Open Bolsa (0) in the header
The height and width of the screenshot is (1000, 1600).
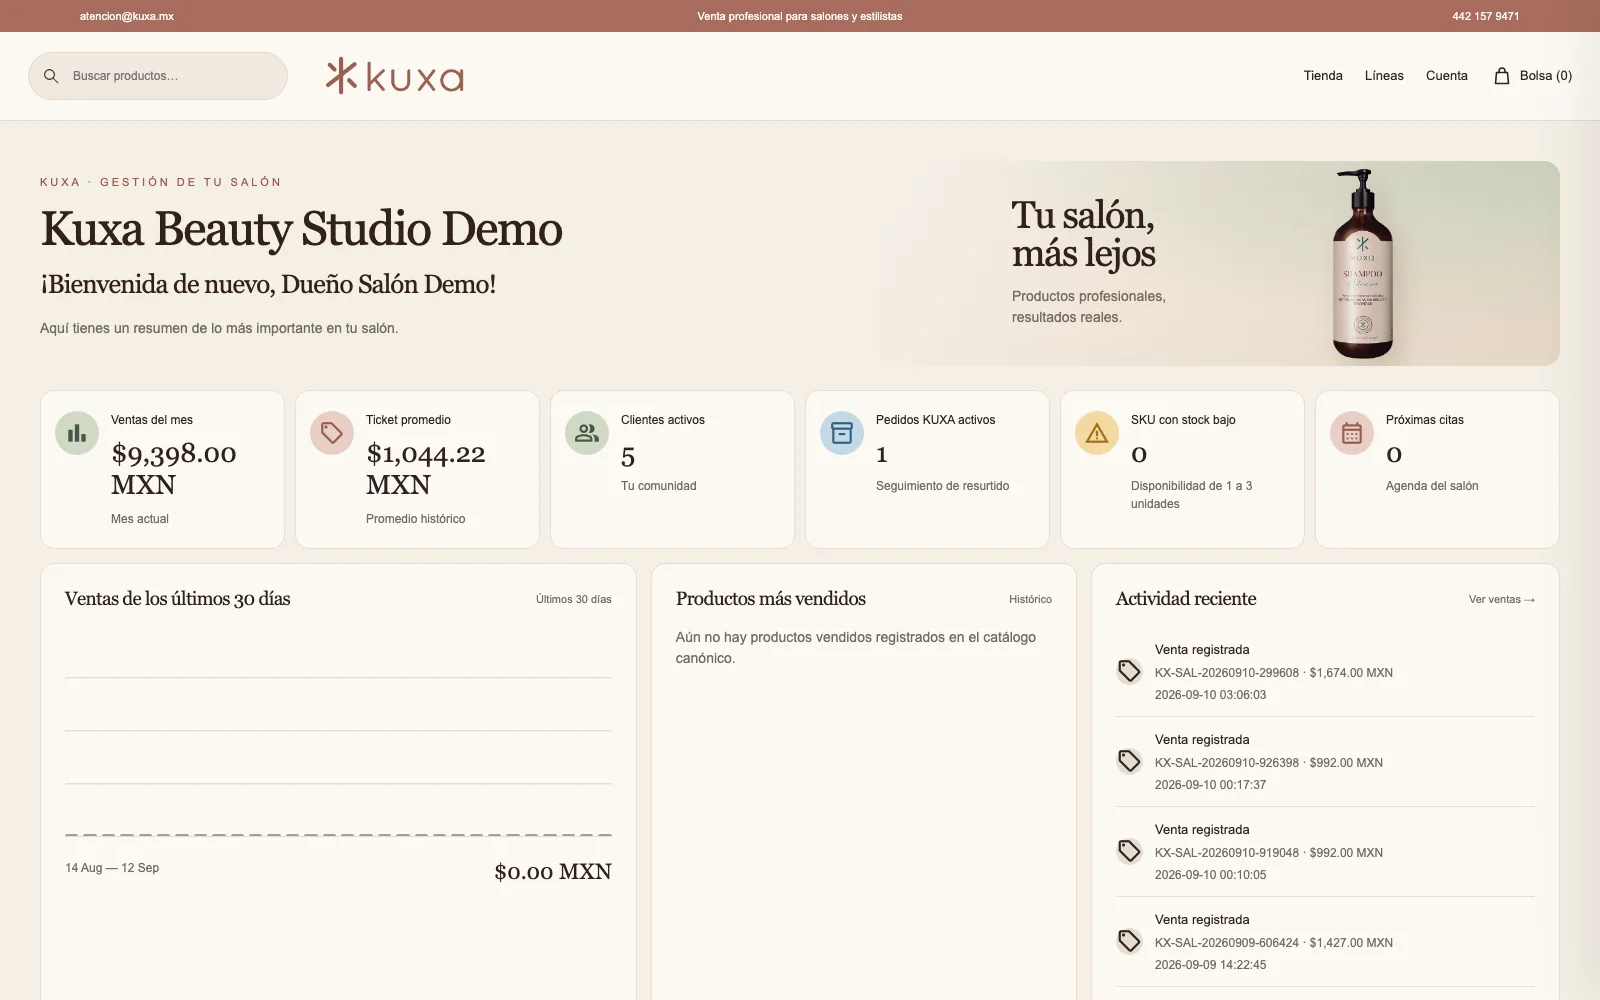(1533, 76)
